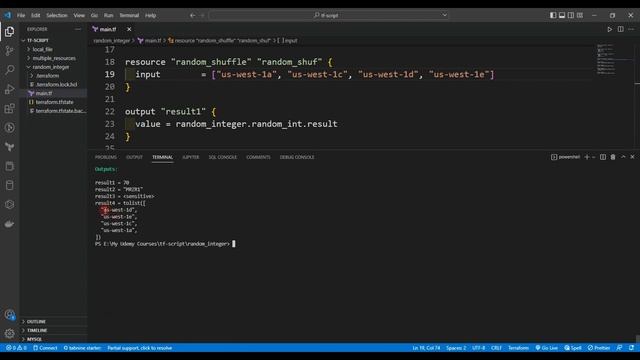Switch to the Output panel tab

point(134,157)
